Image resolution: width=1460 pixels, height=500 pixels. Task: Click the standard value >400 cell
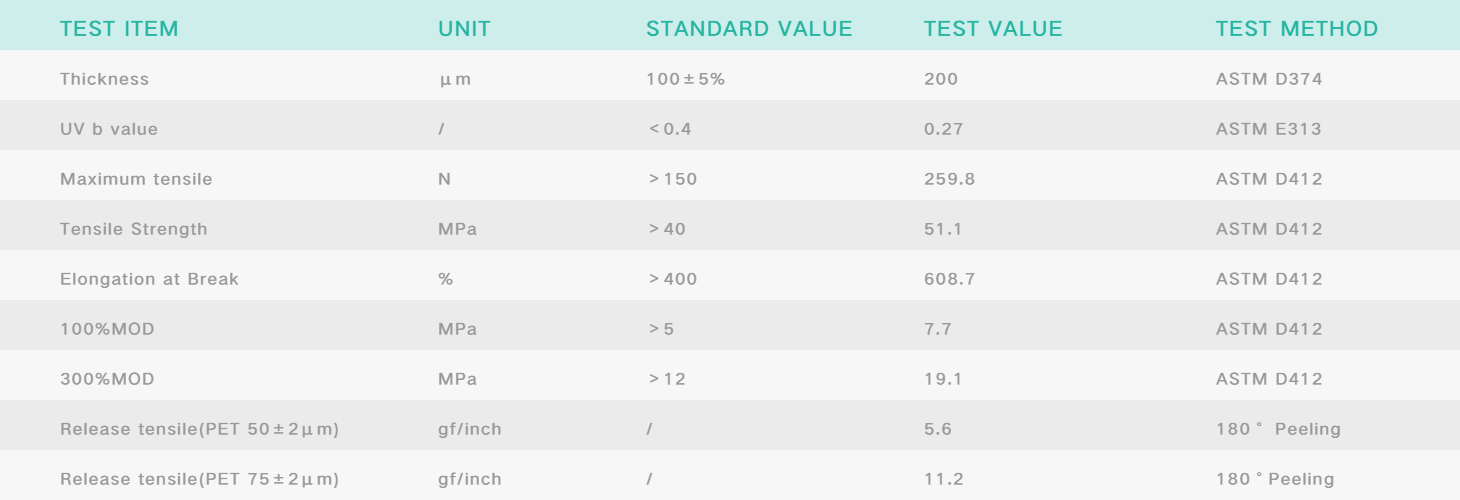tap(672, 279)
